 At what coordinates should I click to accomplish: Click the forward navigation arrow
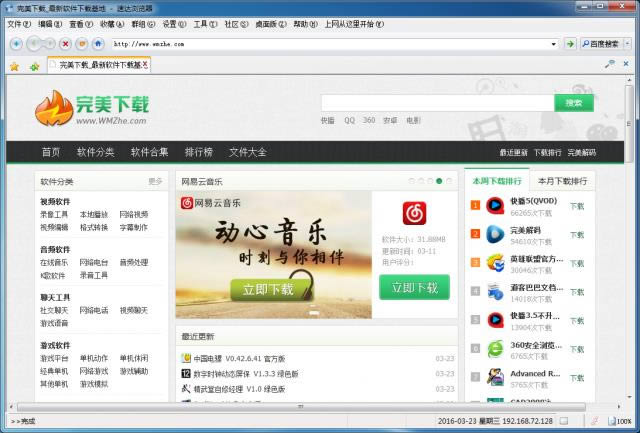point(49,44)
